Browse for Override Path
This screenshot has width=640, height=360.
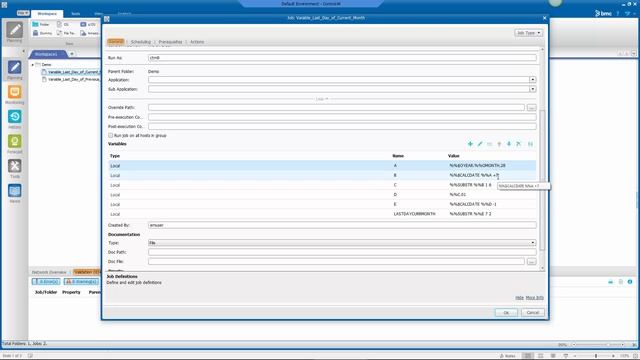coord(531,107)
